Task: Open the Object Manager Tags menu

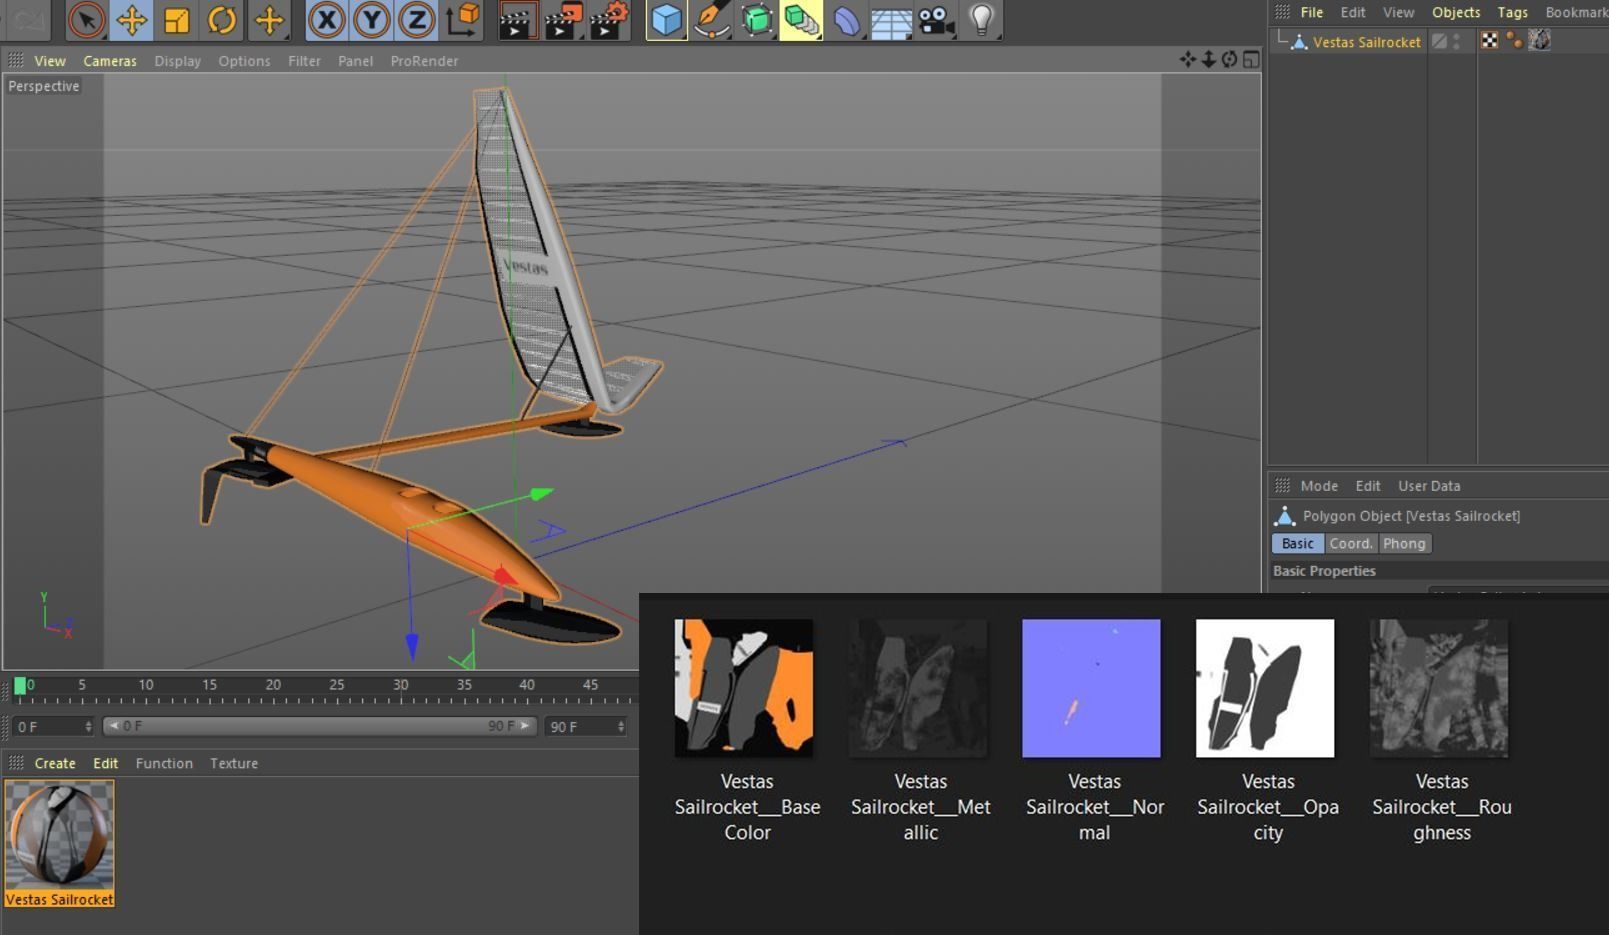Action: click(x=1512, y=12)
